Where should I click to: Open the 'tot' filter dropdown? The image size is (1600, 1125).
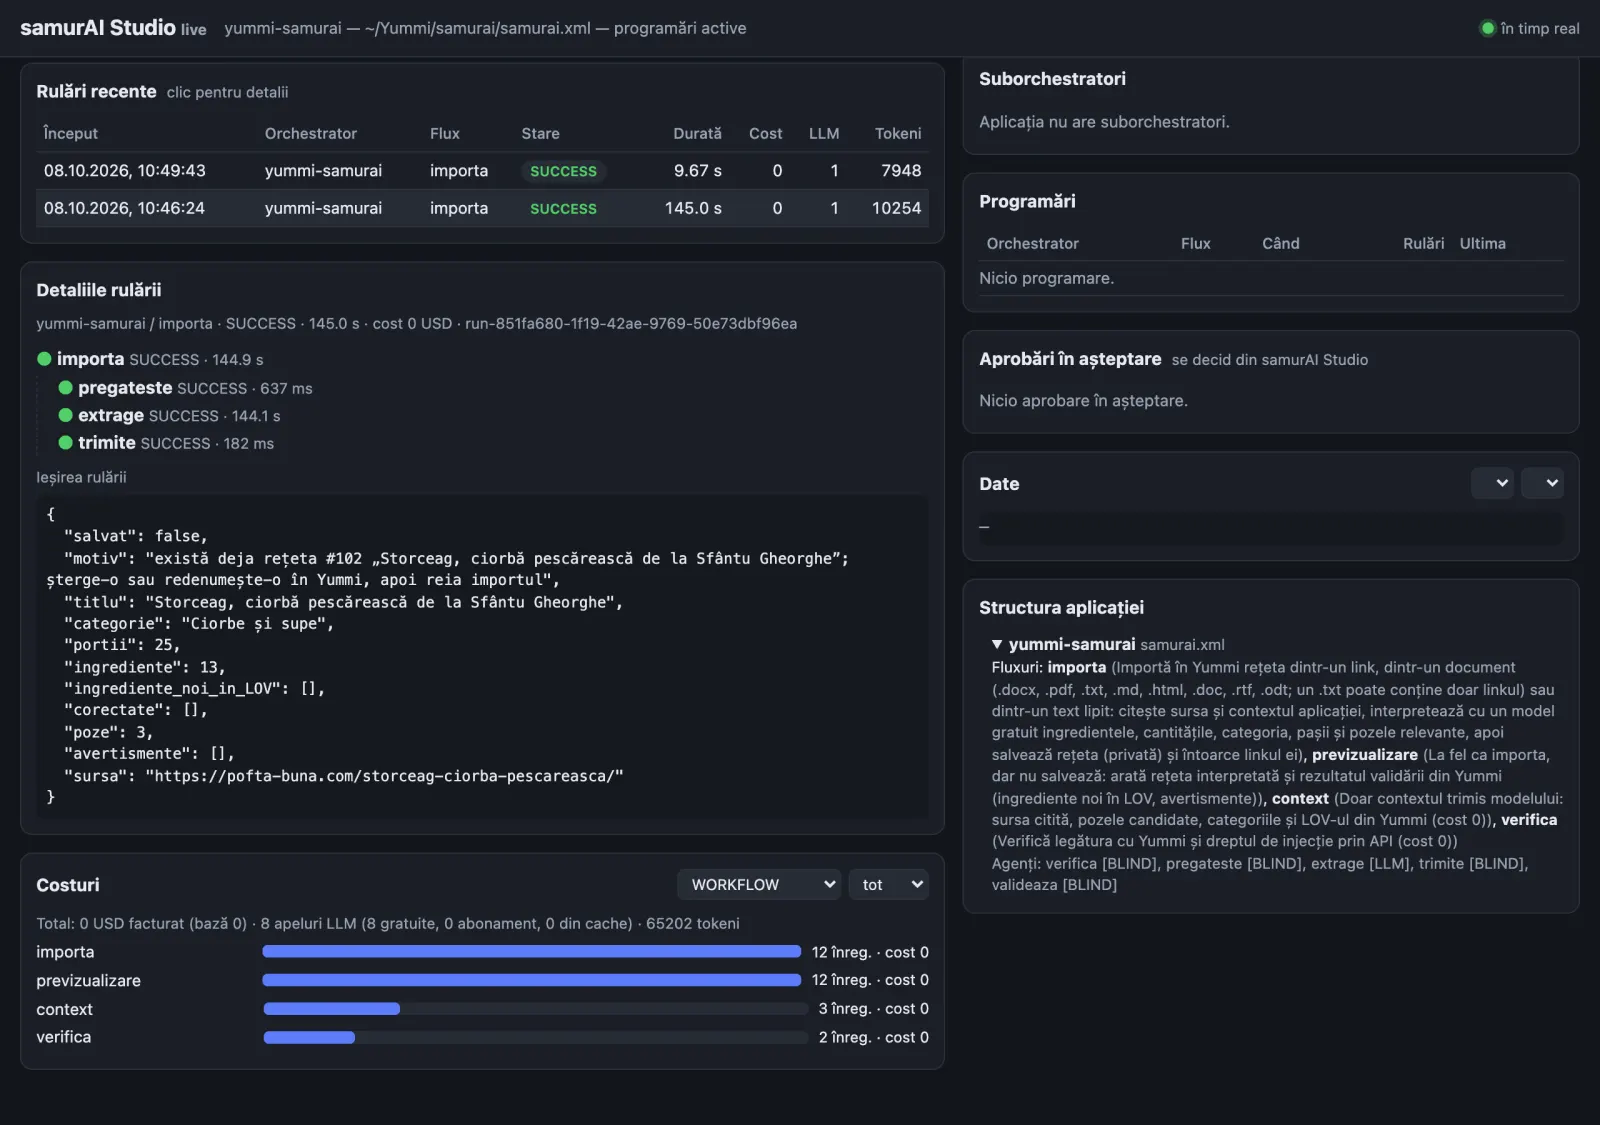[x=889, y=885]
